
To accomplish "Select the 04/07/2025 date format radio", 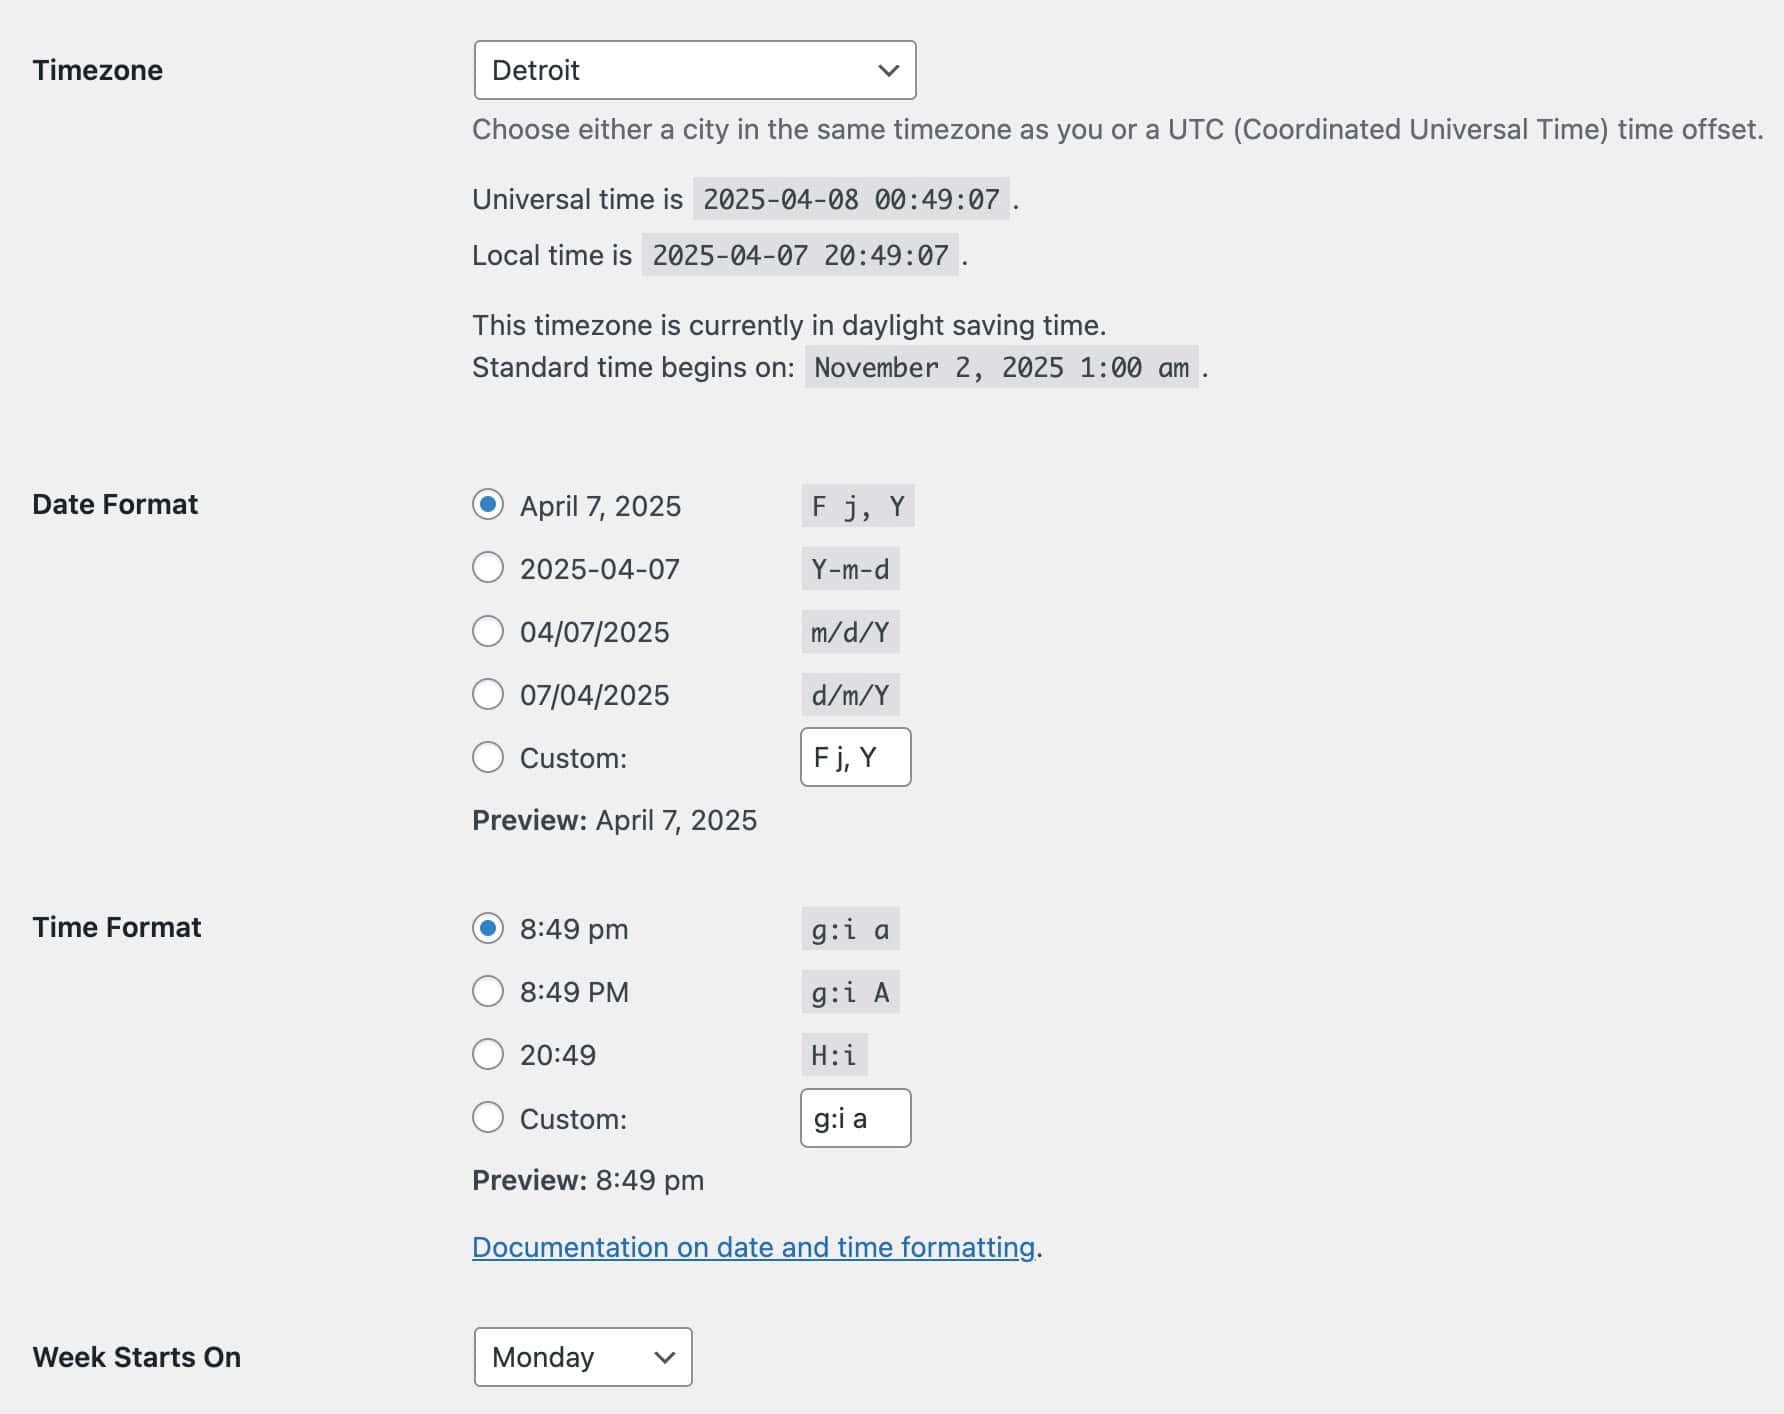I will coord(488,631).
